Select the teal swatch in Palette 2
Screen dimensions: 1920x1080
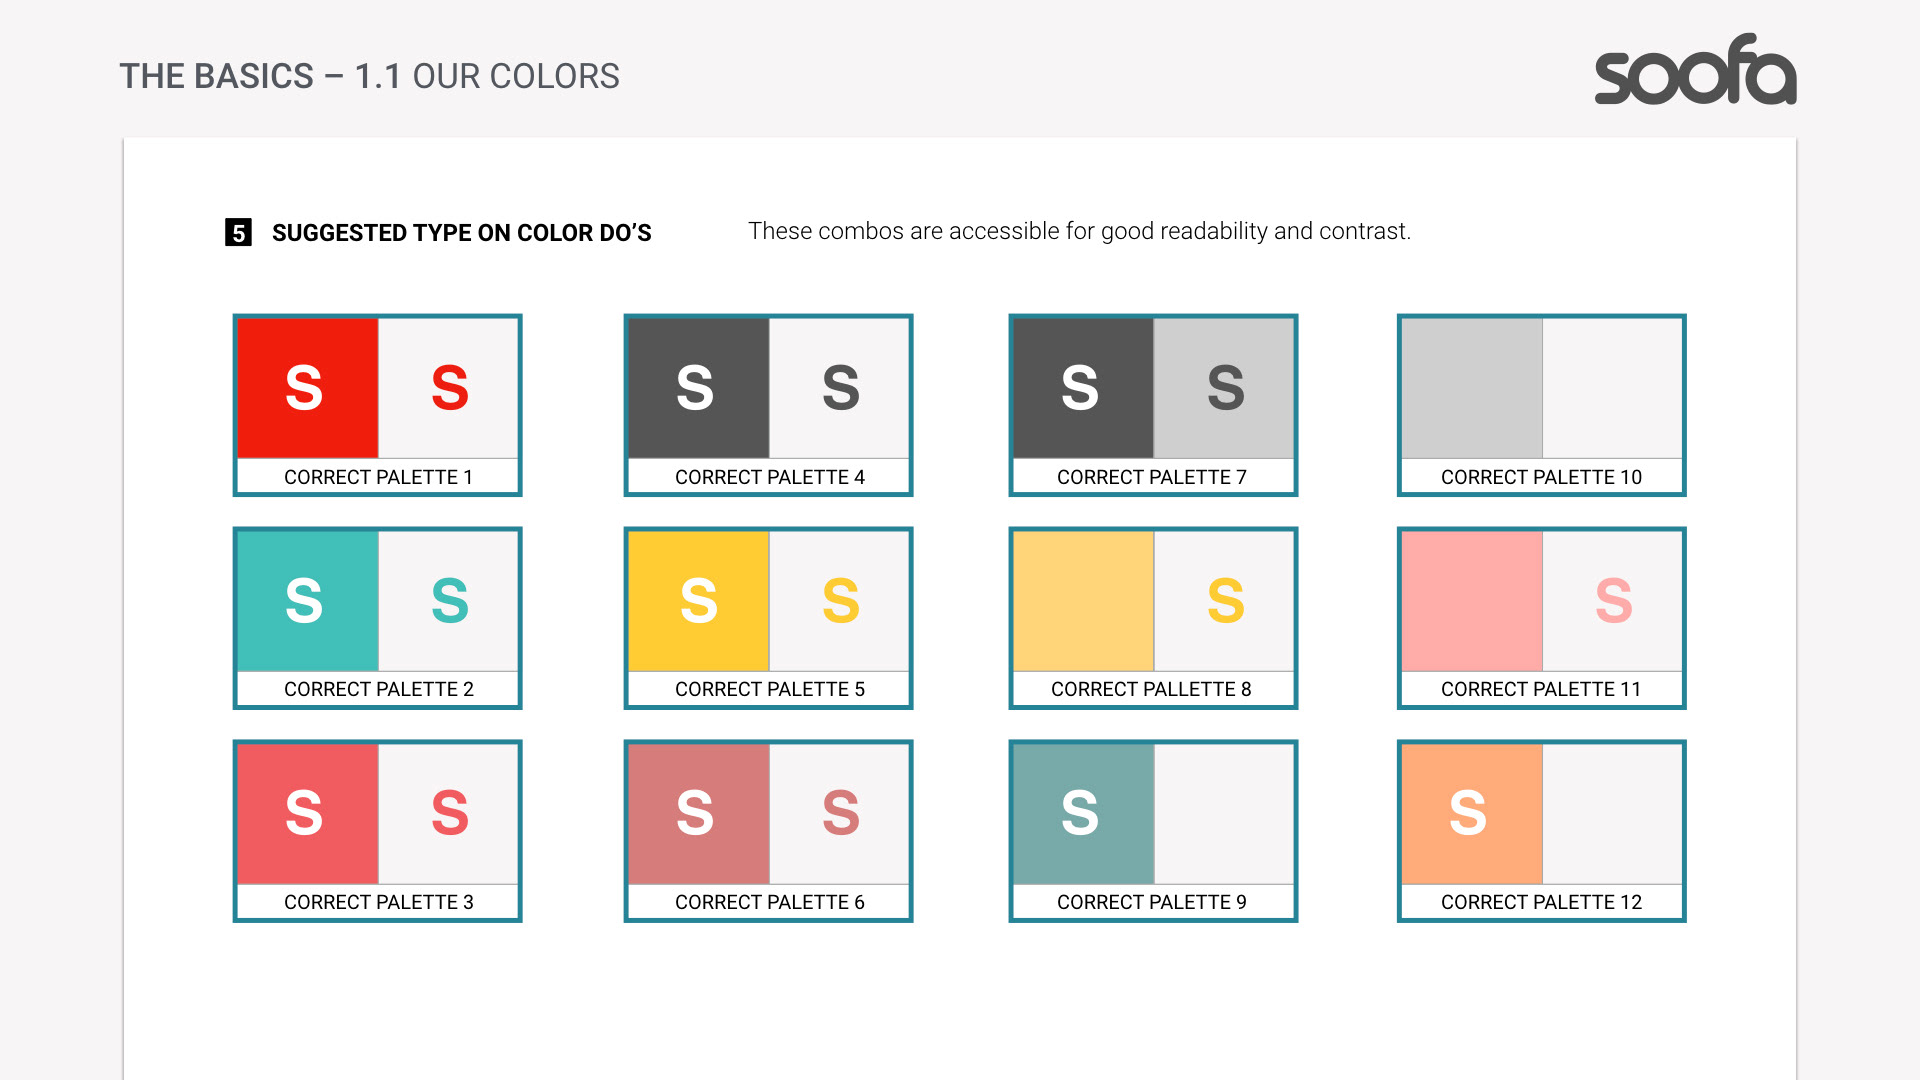click(307, 600)
